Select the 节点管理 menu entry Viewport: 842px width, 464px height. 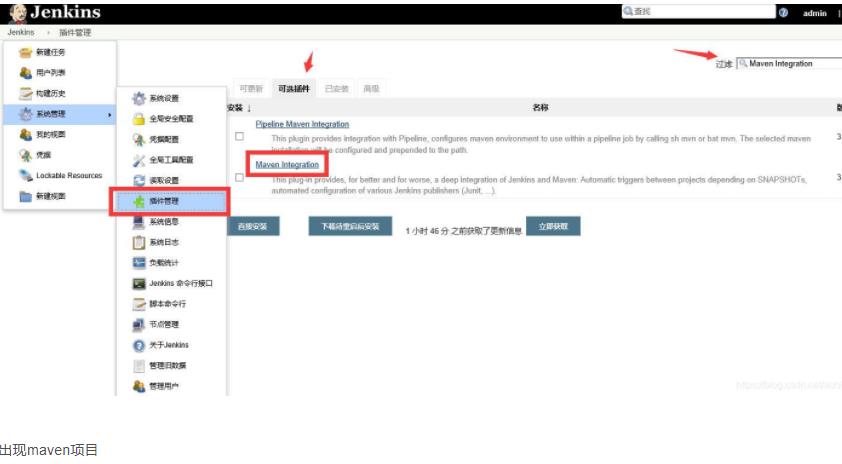[x=164, y=324]
